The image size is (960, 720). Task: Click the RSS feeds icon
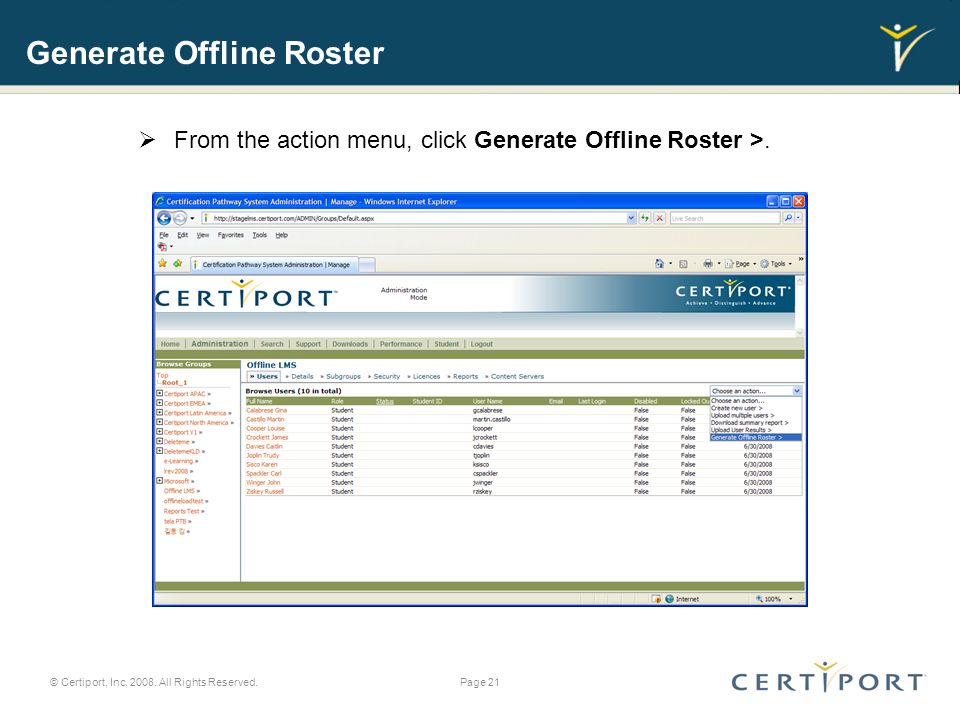[683, 264]
